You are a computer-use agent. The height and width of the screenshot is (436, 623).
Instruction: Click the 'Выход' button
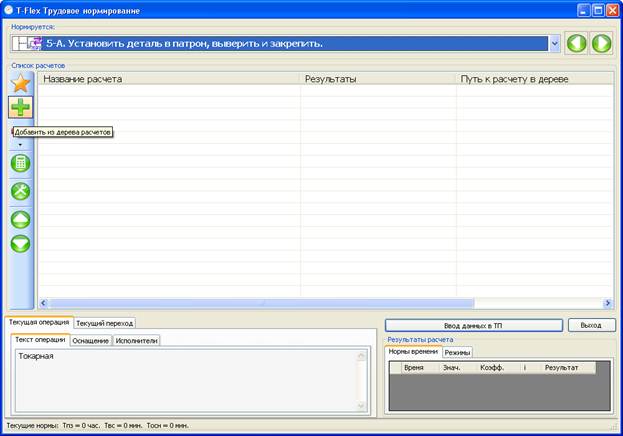tap(591, 325)
